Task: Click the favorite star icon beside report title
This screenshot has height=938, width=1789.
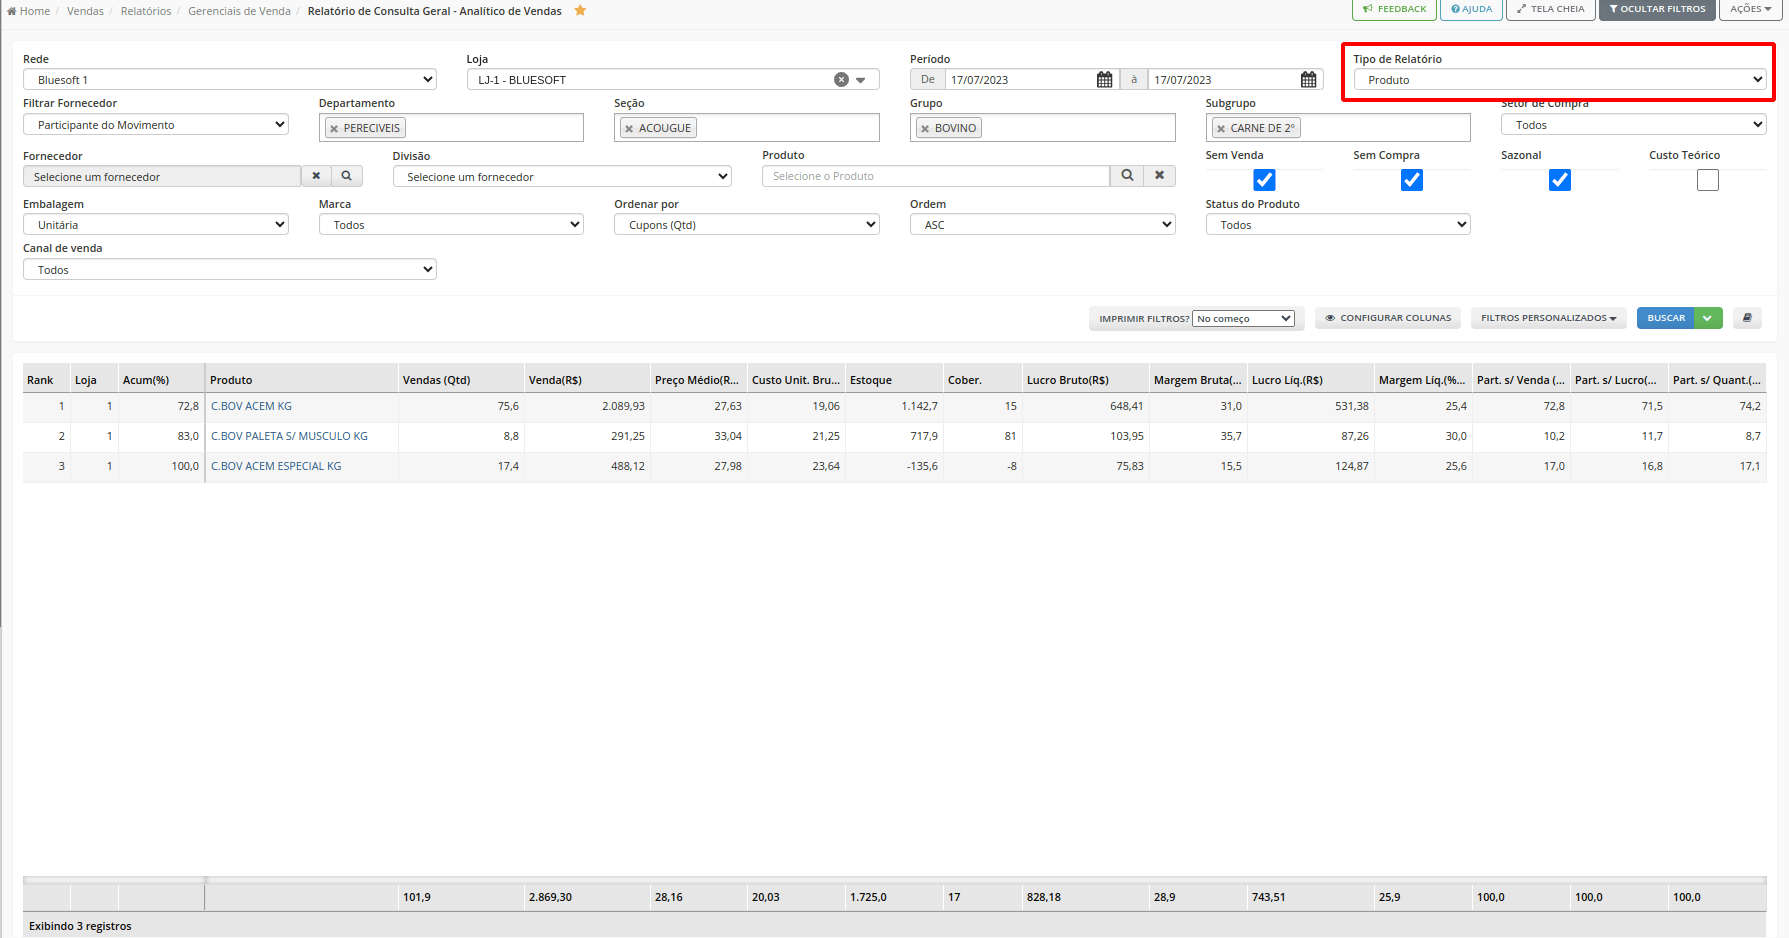Action: pyautogui.click(x=580, y=11)
